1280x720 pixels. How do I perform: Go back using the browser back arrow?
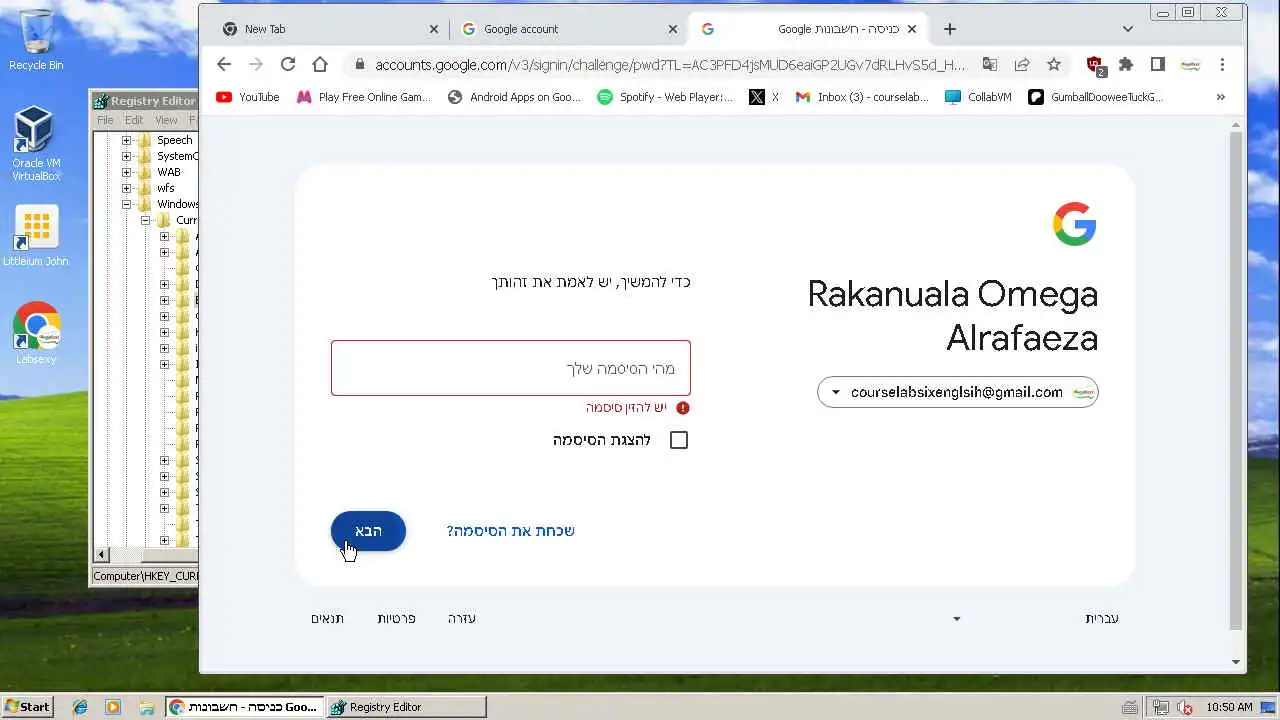tap(224, 64)
